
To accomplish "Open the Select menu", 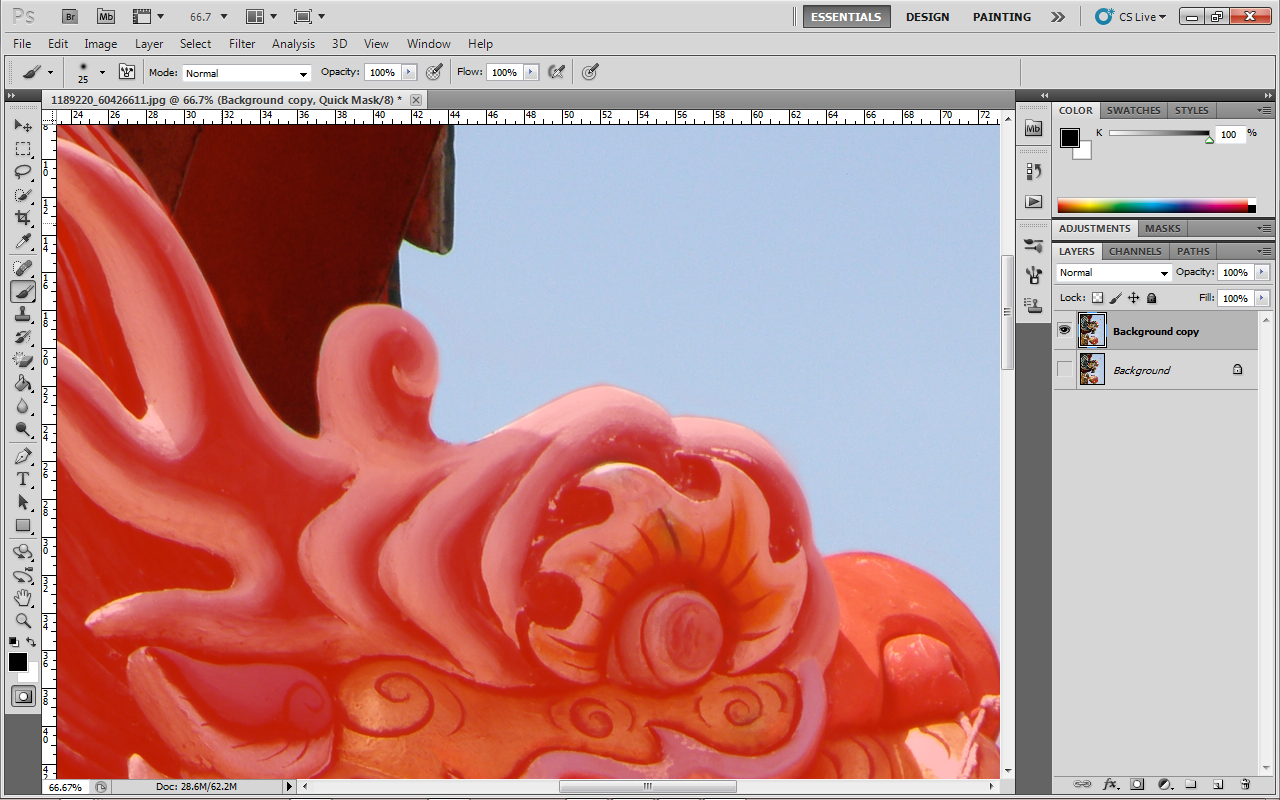I will (x=196, y=44).
